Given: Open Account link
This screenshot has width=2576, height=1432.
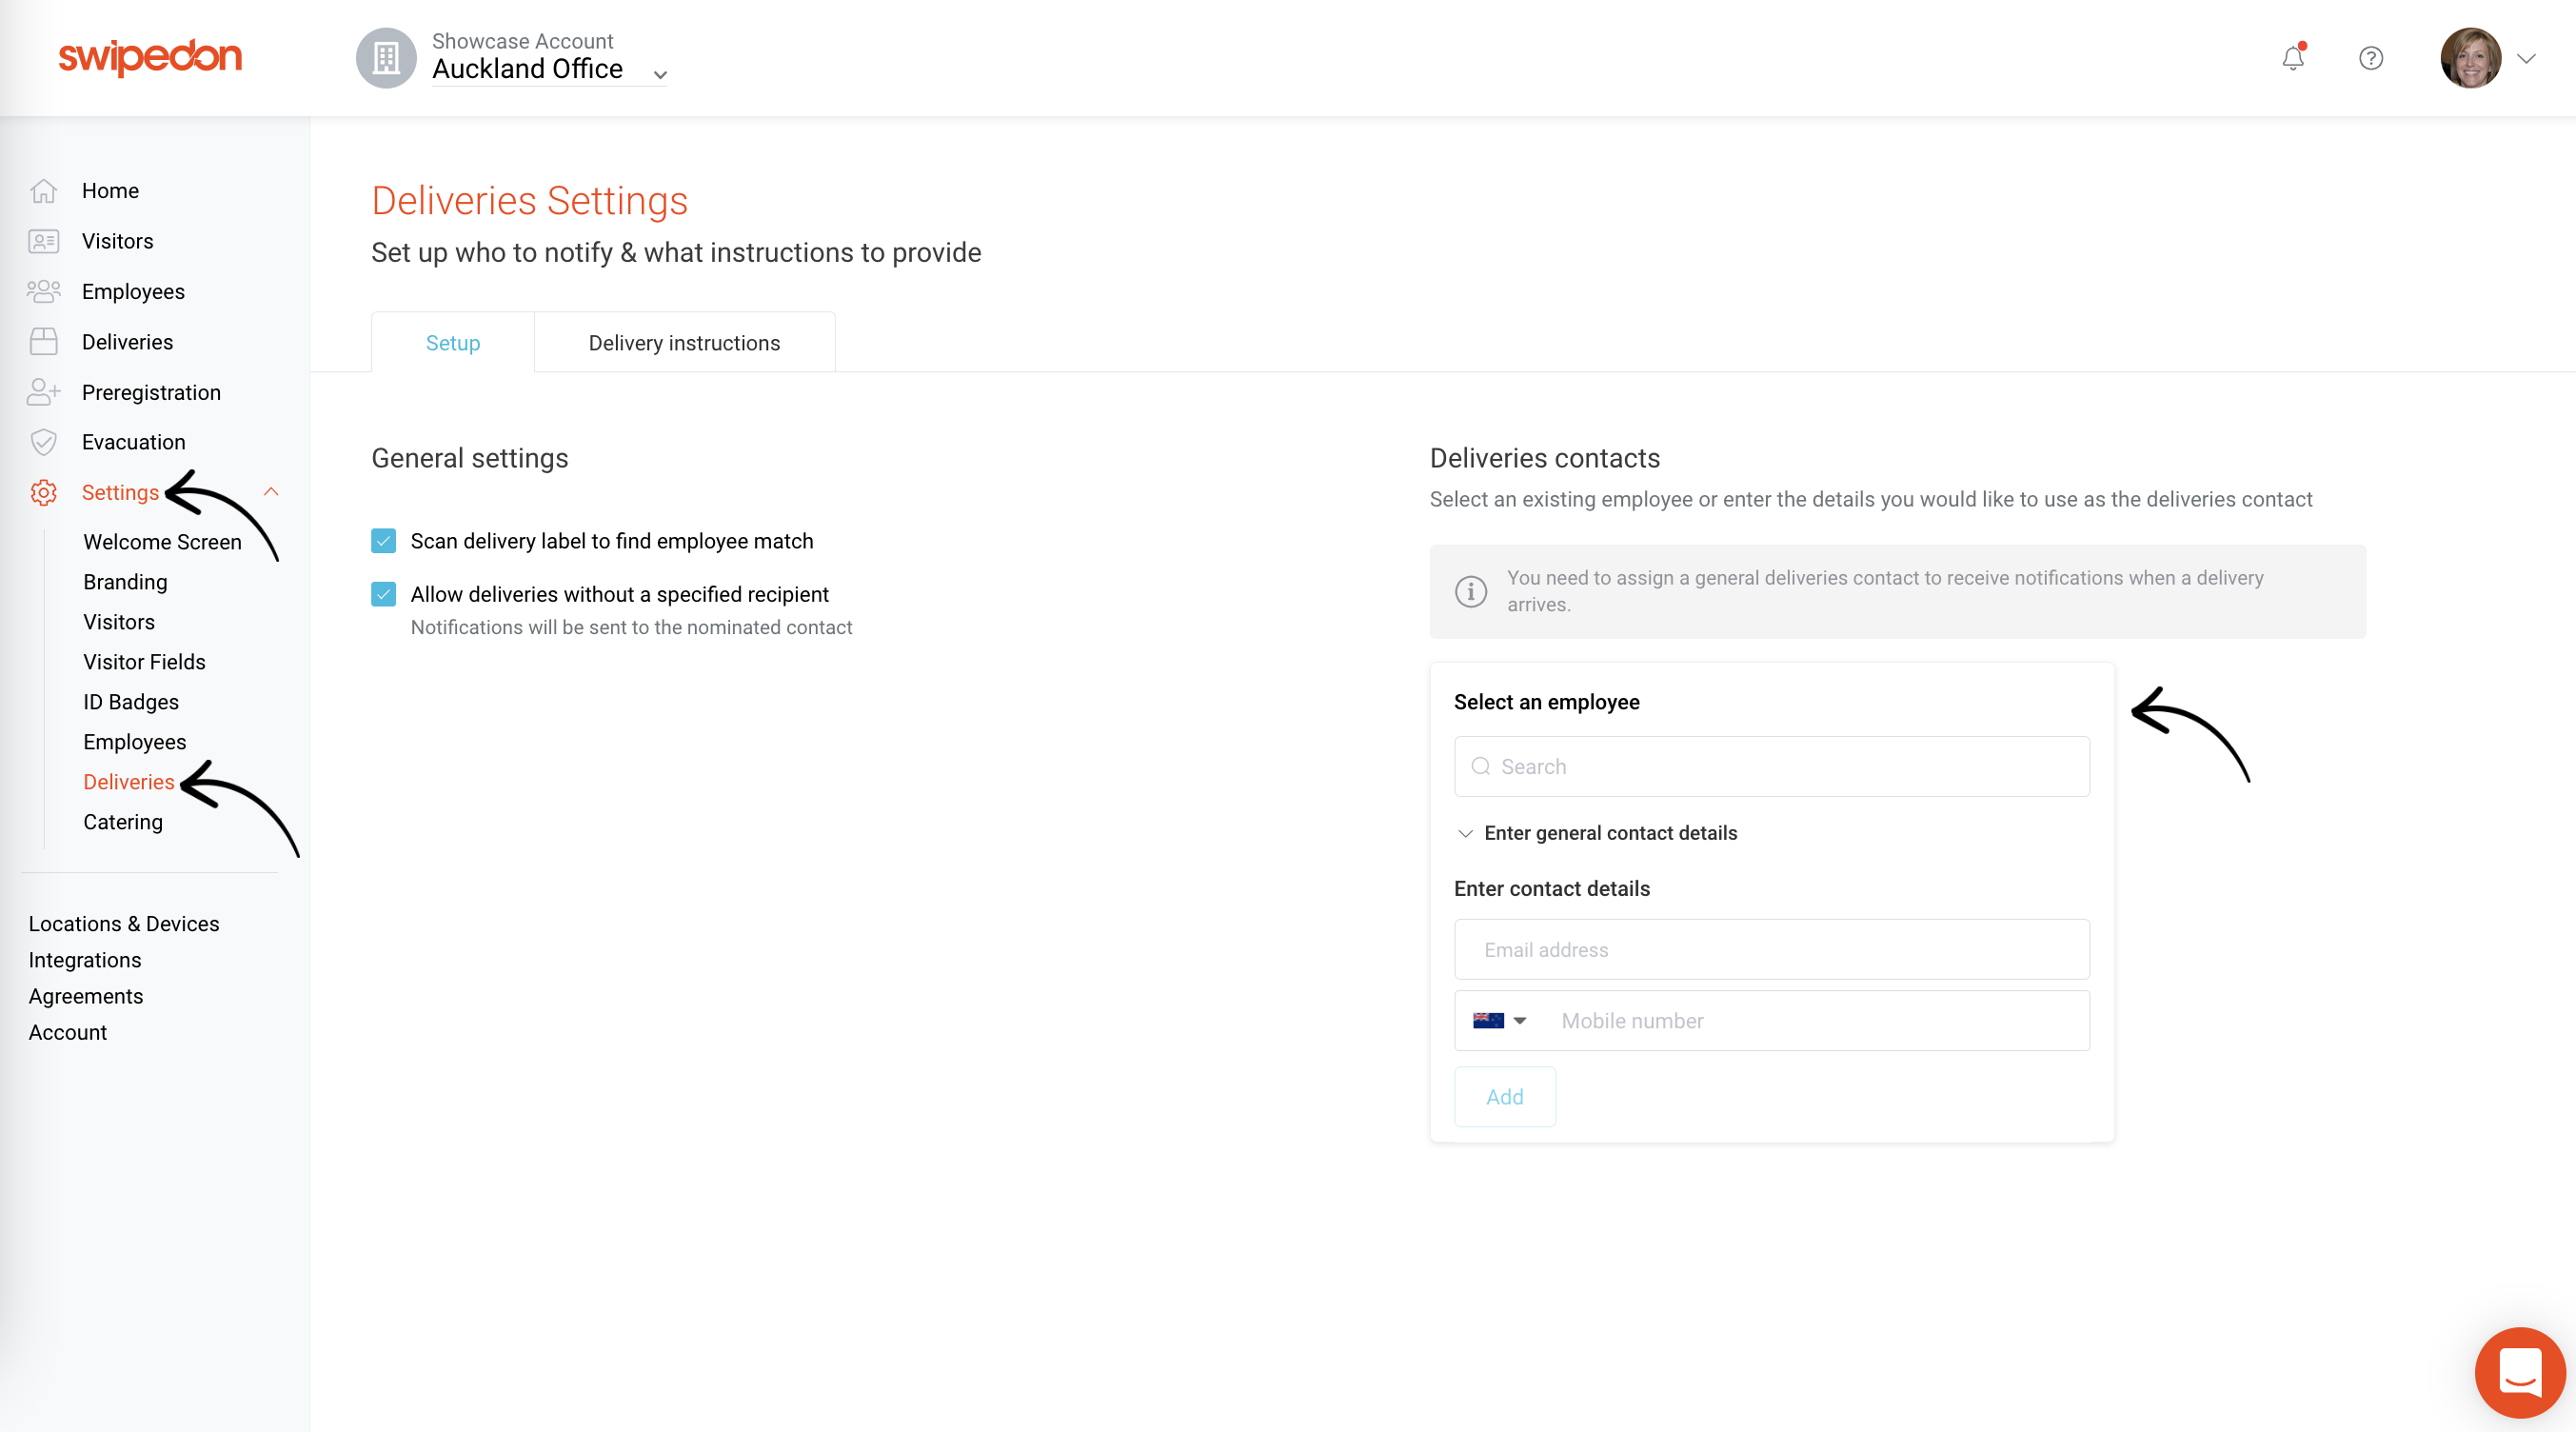Looking at the screenshot, I should click(67, 1032).
